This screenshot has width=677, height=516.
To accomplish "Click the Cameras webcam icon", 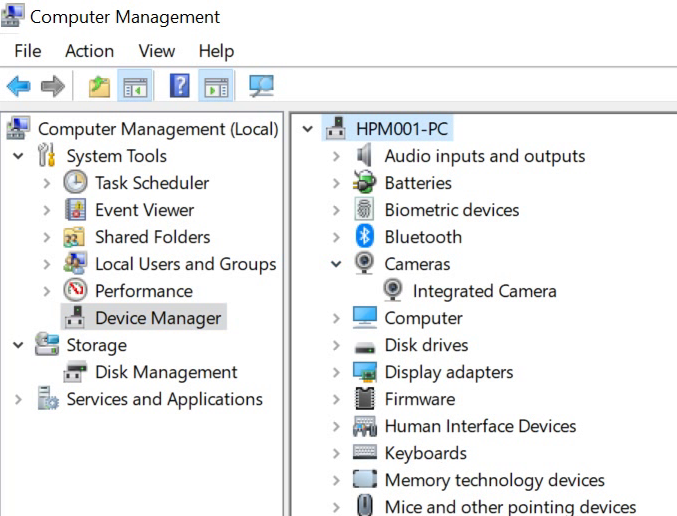I will pos(364,263).
